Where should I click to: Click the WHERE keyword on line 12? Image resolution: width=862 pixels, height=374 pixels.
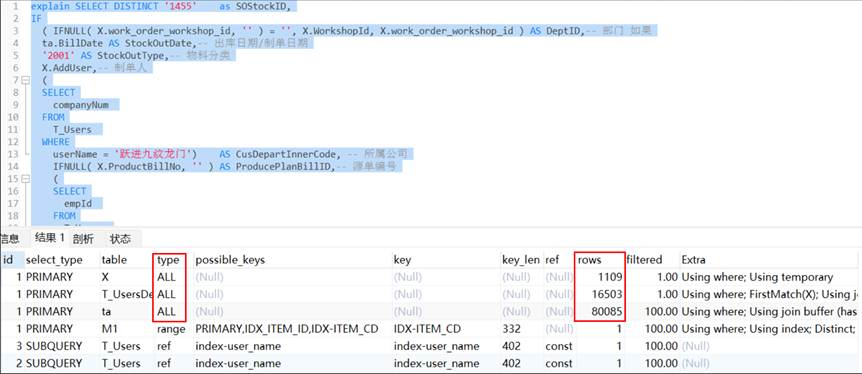point(56,141)
